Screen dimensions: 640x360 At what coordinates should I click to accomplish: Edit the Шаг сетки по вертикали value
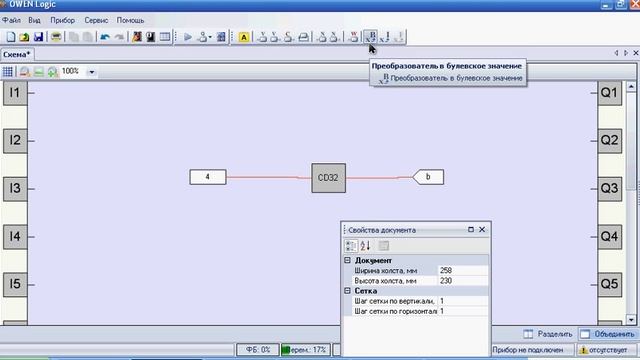coord(463,301)
